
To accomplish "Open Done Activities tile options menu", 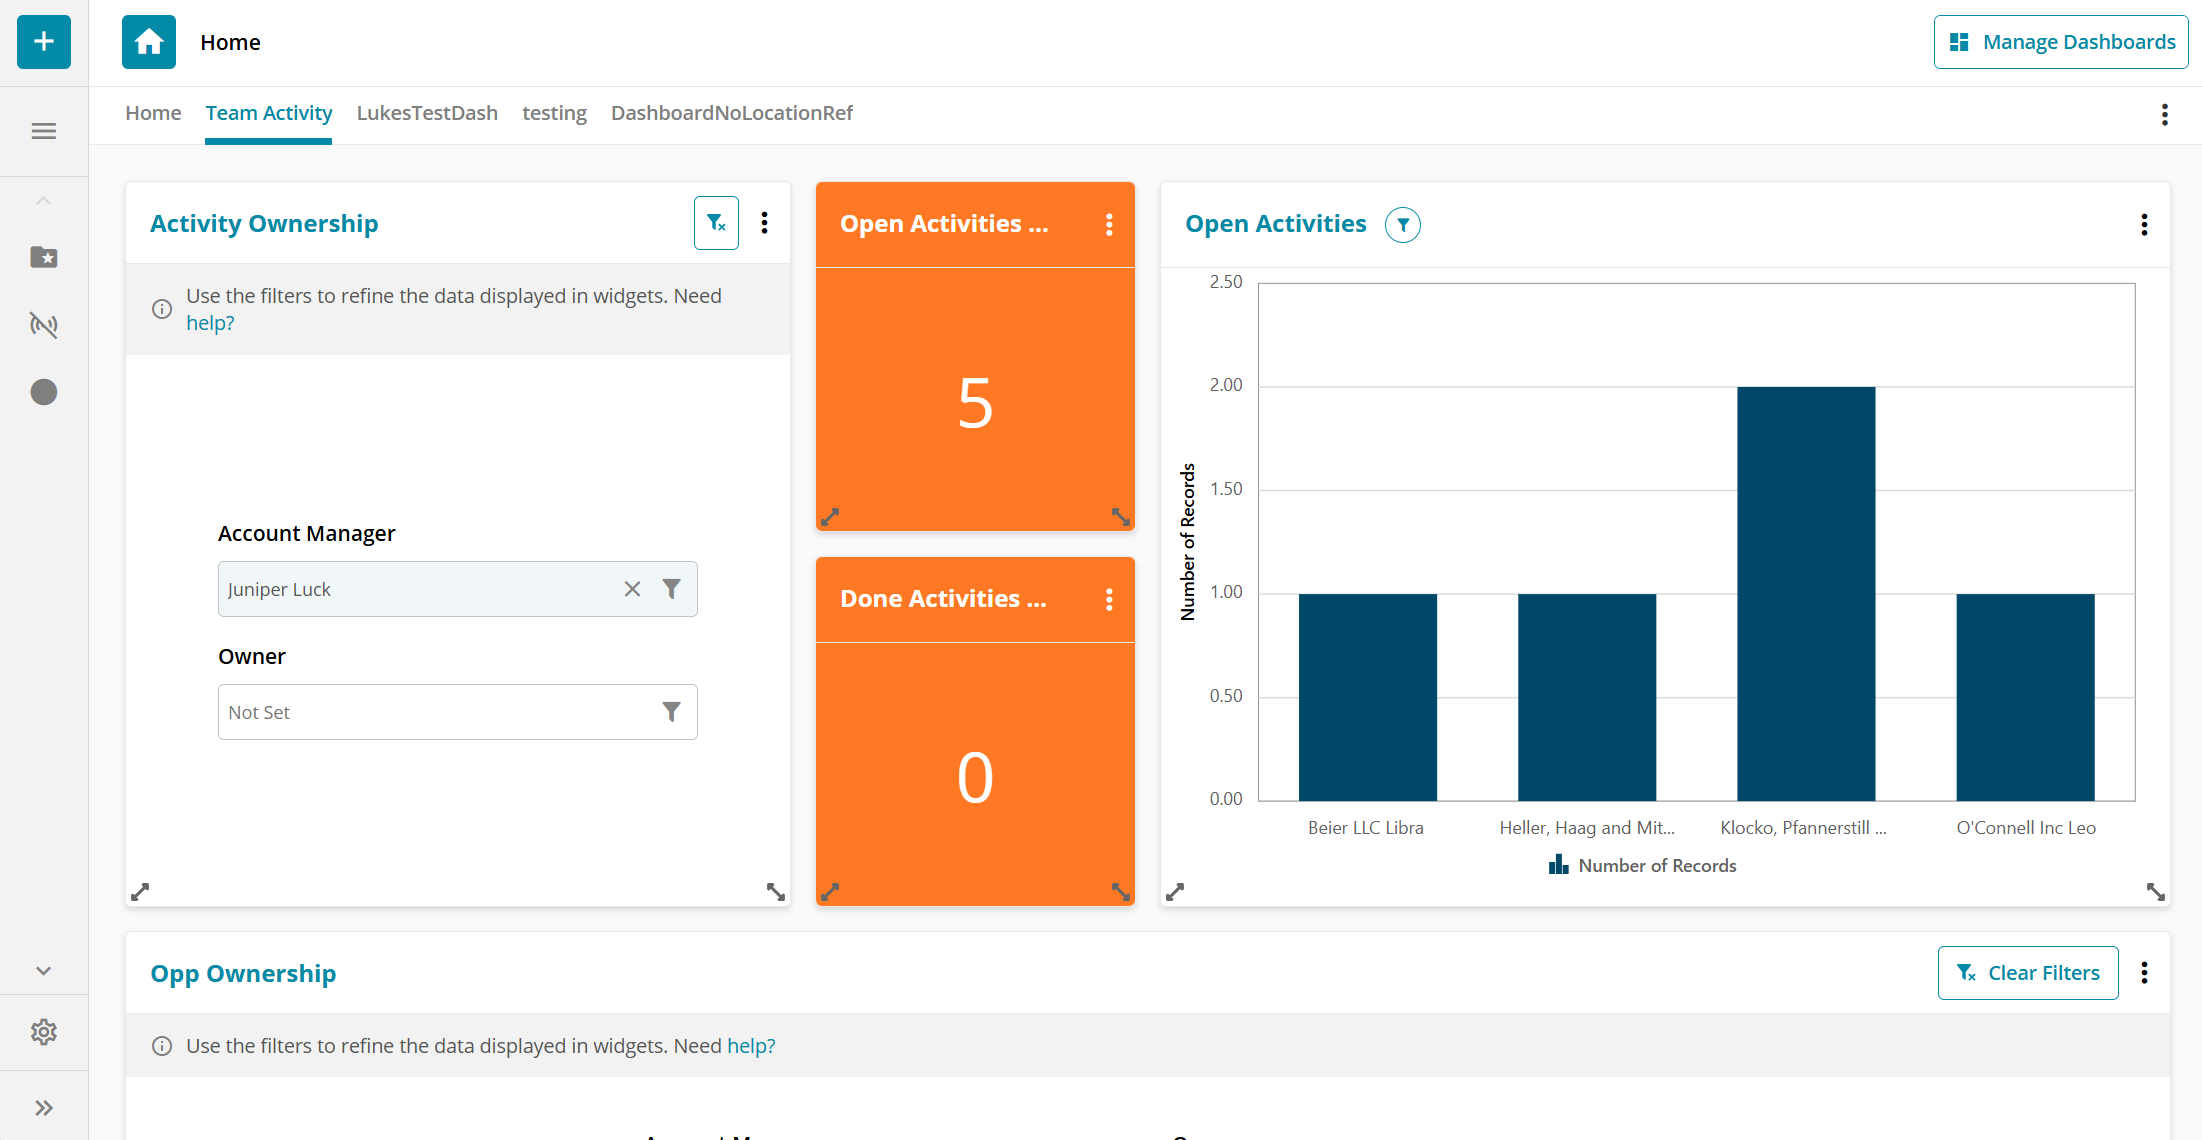I will tap(1109, 599).
